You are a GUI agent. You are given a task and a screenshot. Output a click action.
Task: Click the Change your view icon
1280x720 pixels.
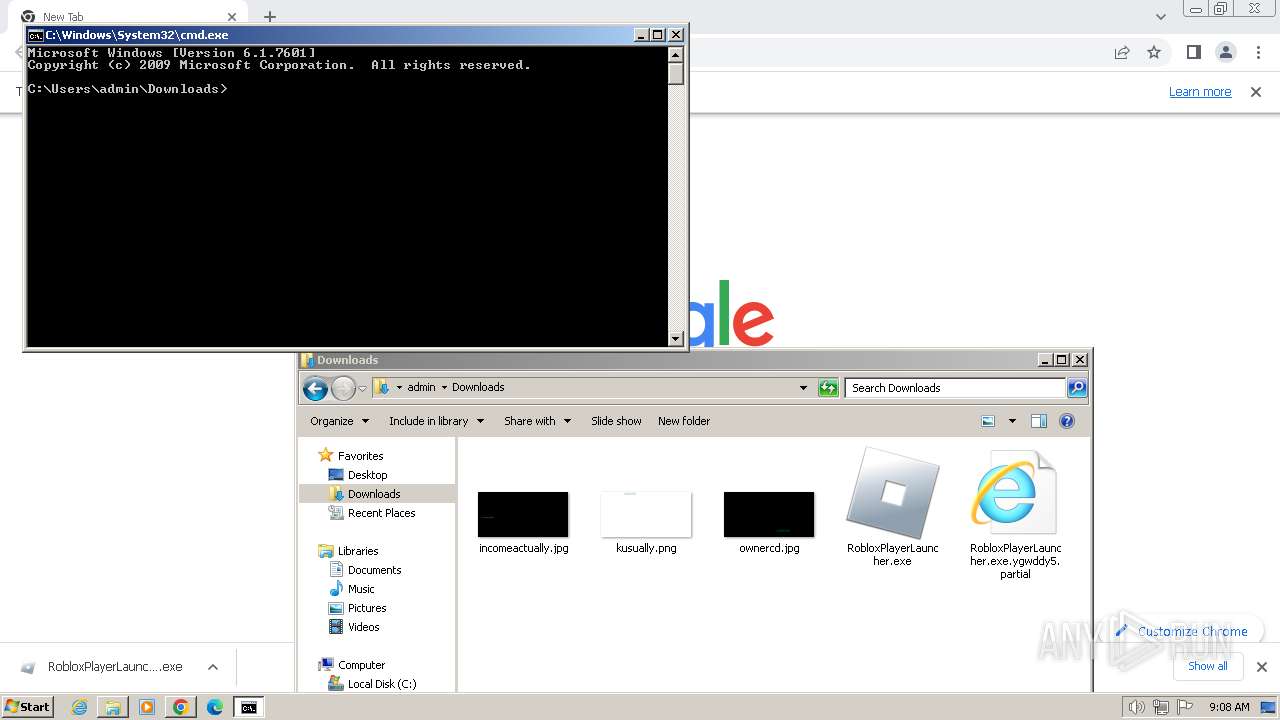pyautogui.click(x=988, y=421)
